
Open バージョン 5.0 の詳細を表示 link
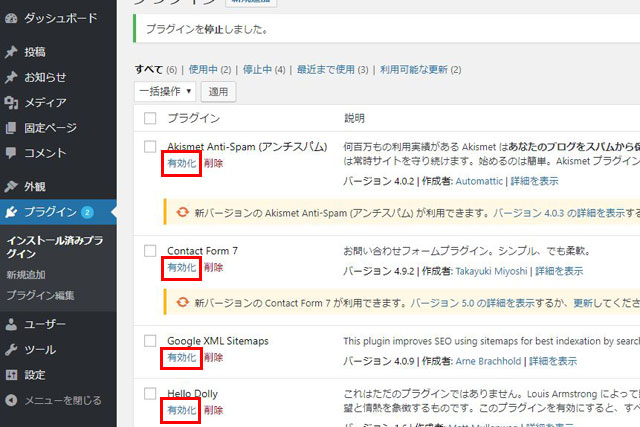pos(472,303)
